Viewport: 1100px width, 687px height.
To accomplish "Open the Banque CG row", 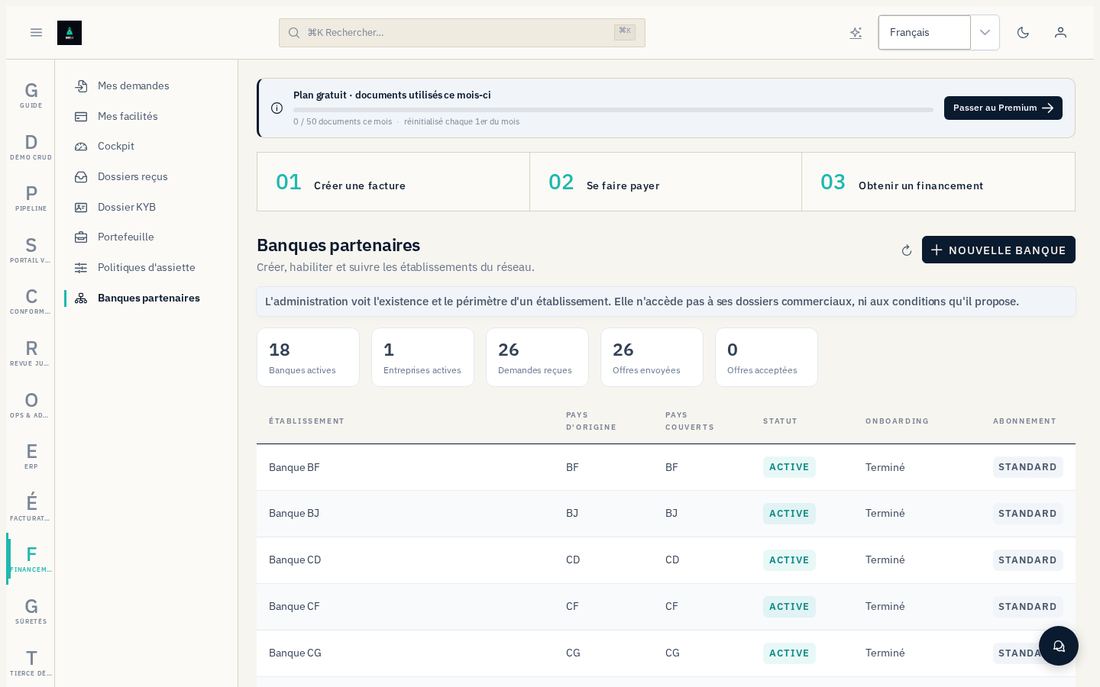I will [x=666, y=653].
